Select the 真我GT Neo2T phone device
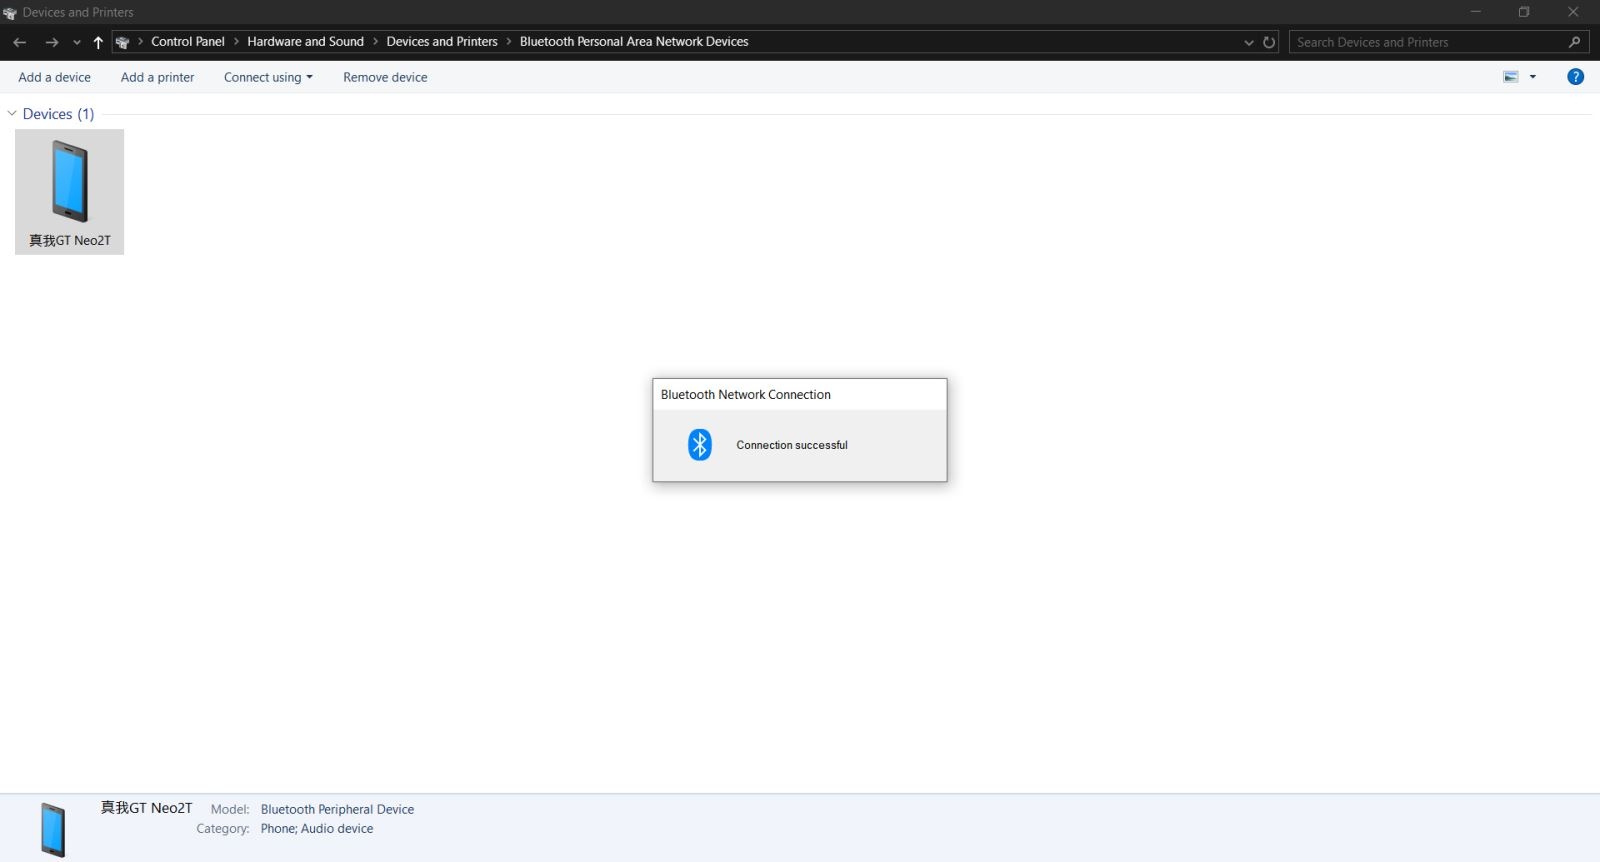Image resolution: width=1600 pixels, height=862 pixels. coord(69,192)
